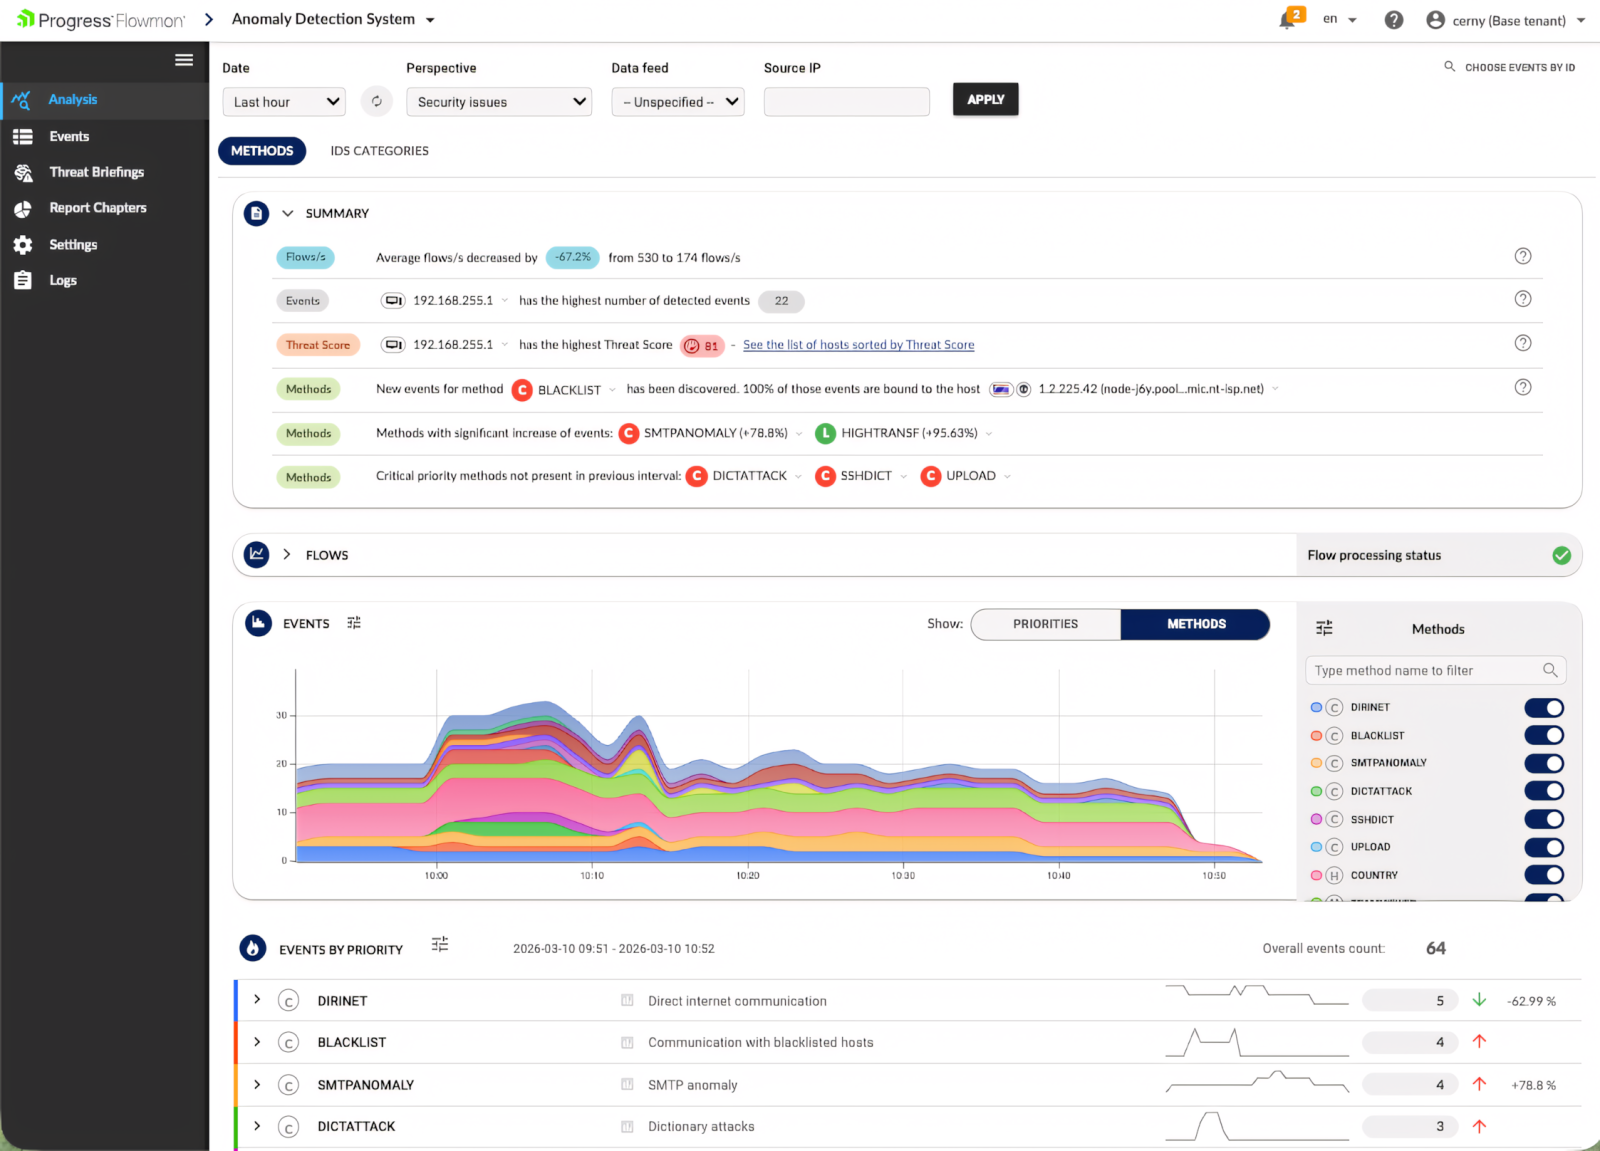
Task: Turn off the BLACKLIST method toggle
Action: [1544, 735]
